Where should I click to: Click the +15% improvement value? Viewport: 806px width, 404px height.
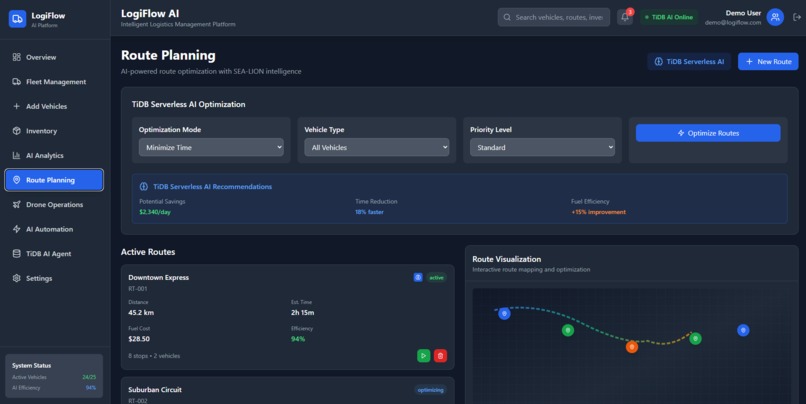(x=598, y=212)
